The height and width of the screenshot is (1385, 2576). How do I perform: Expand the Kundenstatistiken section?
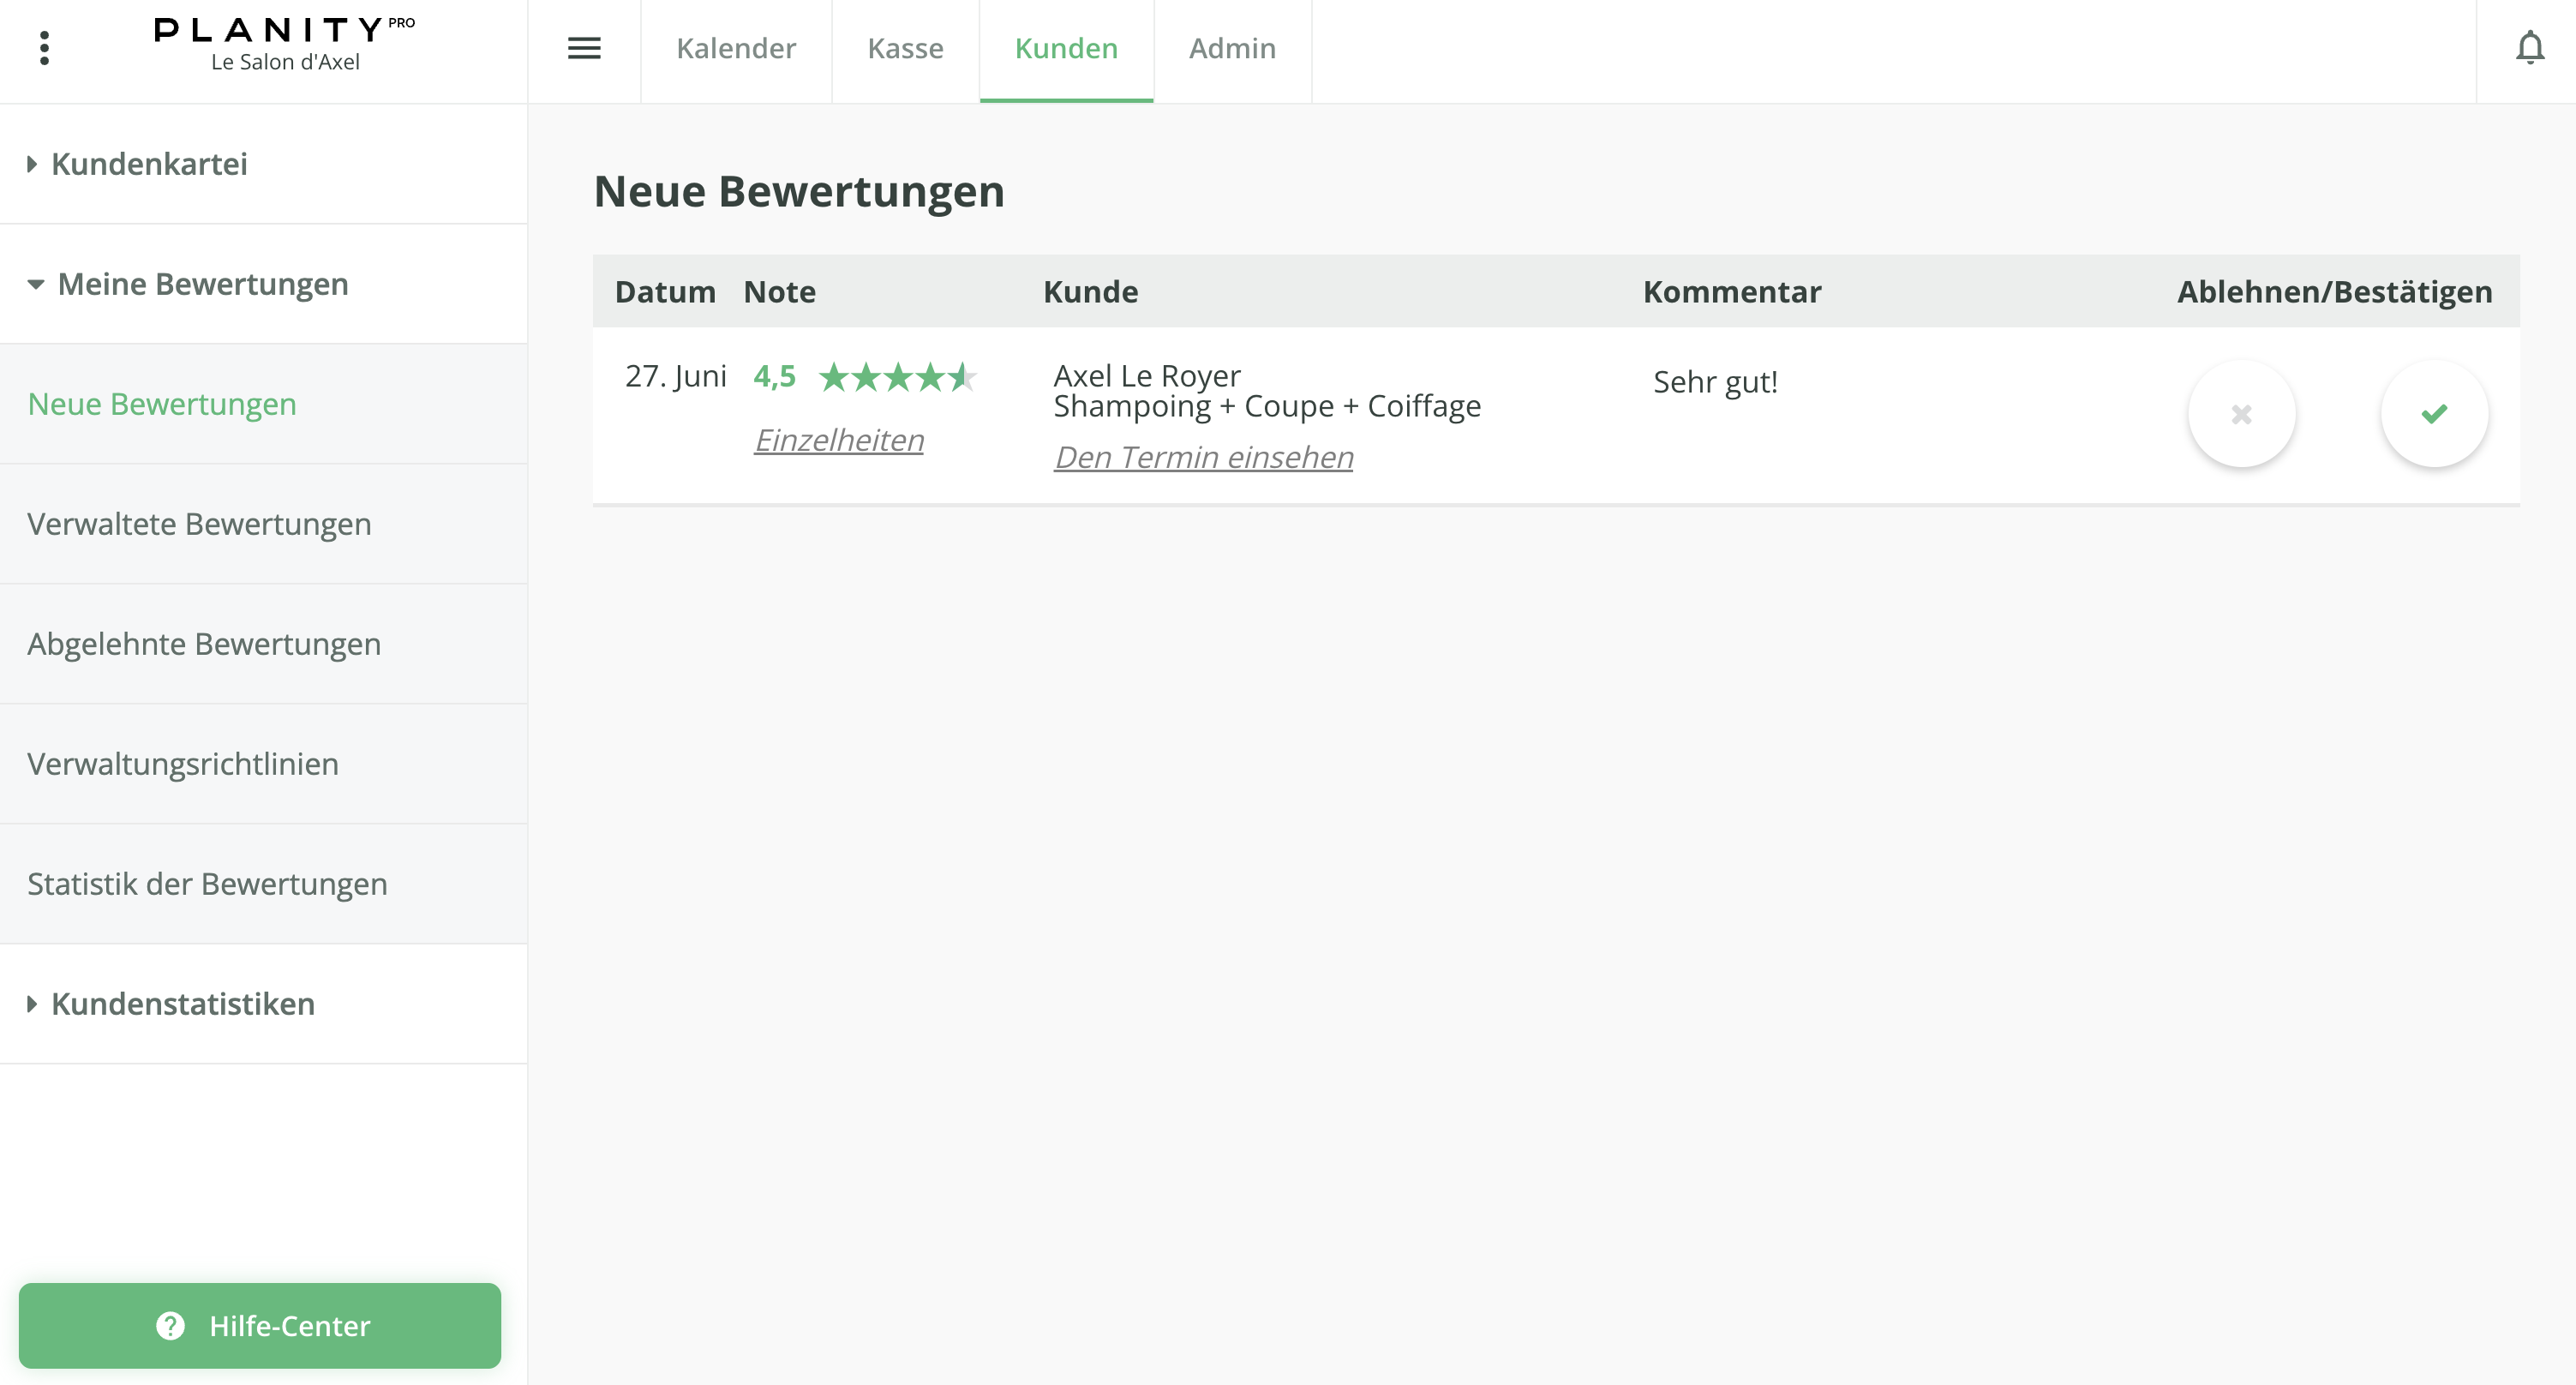tap(182, 1004)
